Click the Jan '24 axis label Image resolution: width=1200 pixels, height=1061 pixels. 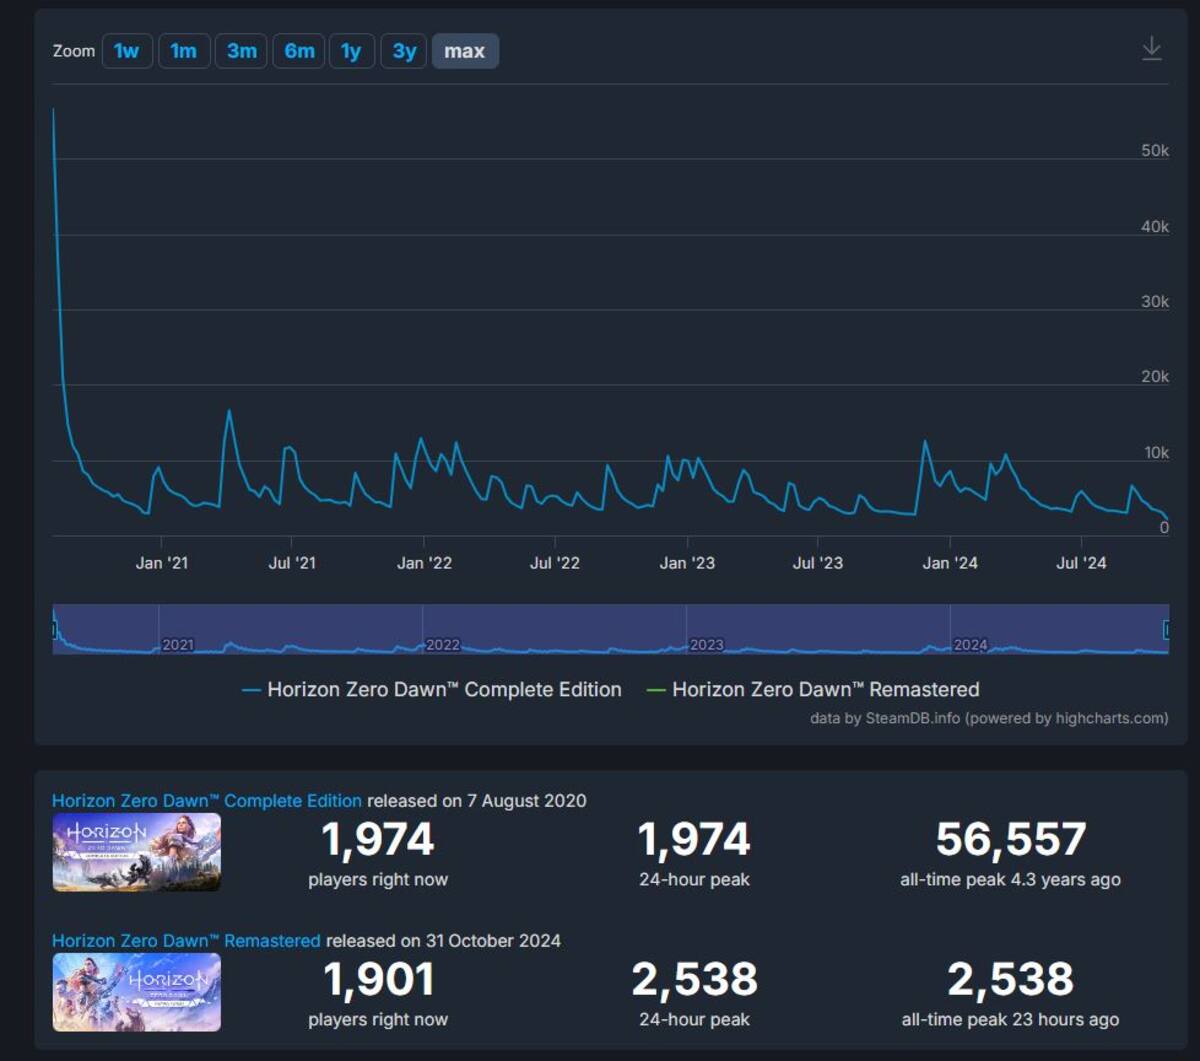pos(950,563)
